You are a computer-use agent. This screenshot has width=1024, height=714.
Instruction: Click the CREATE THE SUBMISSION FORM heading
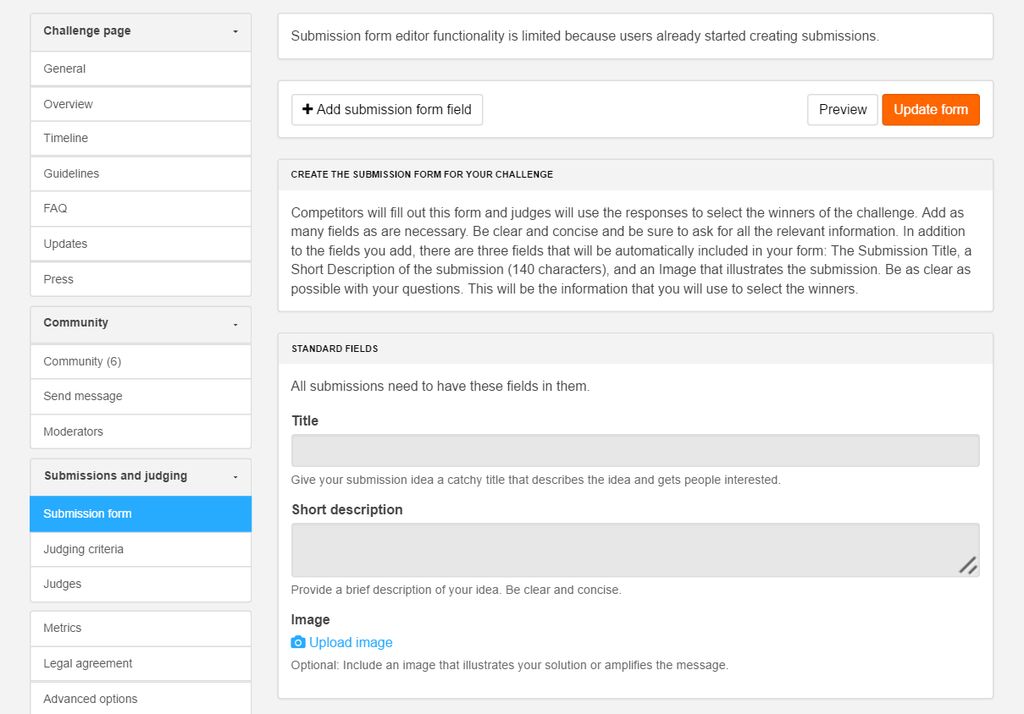click(x=422, y=174)
